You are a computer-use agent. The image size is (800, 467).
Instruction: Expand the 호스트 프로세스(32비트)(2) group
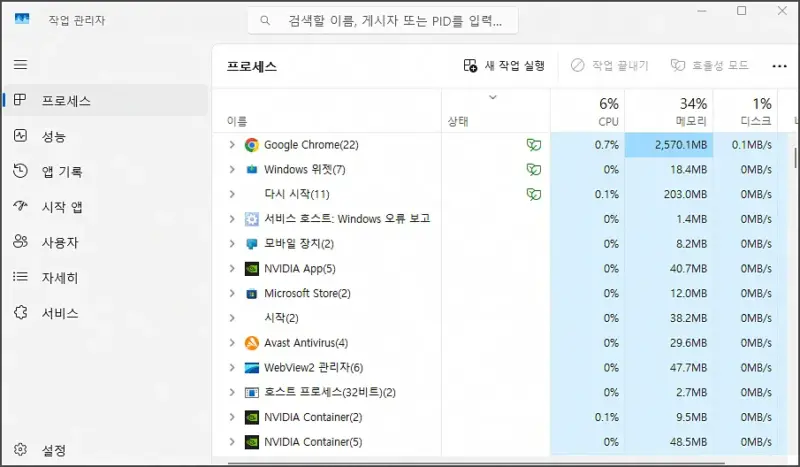coord(232,392)
